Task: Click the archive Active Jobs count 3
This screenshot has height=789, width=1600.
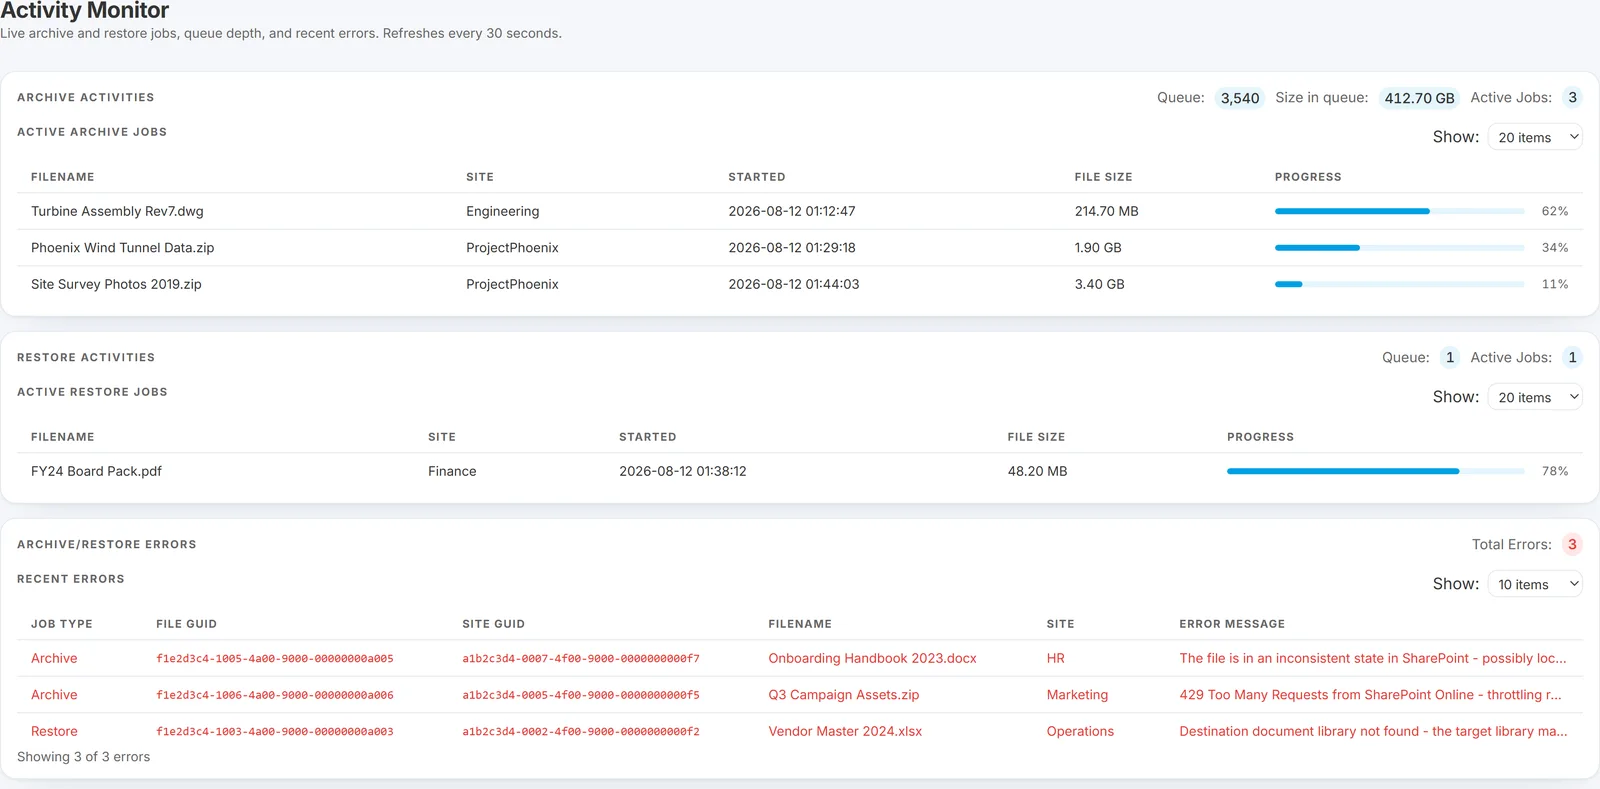Action: [x=1572, y=97]
